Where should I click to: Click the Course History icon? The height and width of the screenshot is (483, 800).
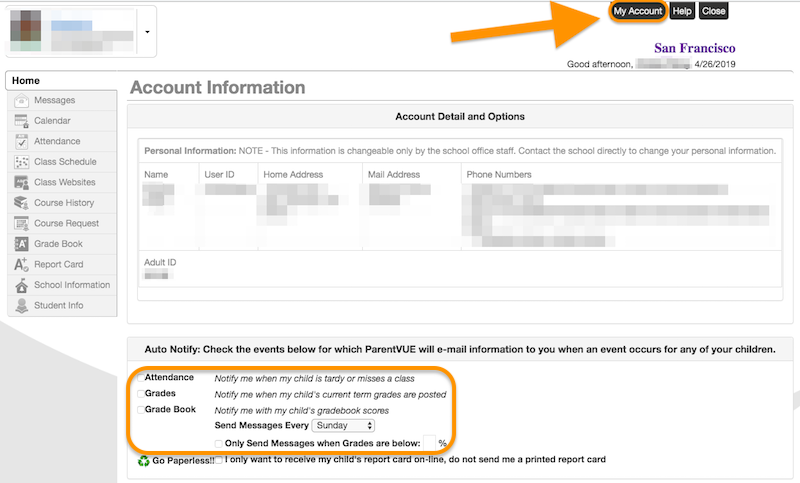click(x=22, y=203)
